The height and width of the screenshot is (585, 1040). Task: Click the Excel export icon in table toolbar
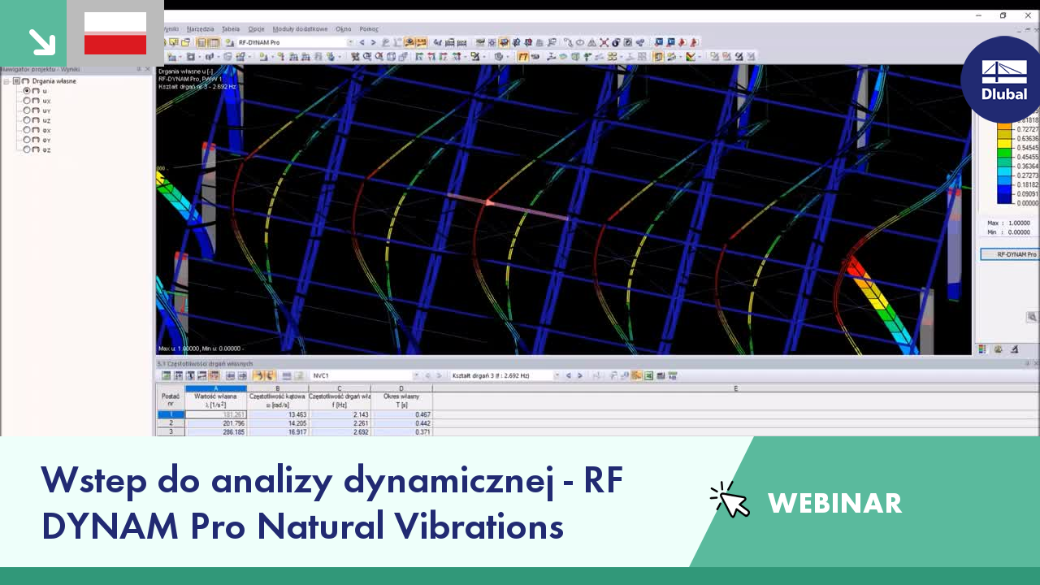coord(649,376)
